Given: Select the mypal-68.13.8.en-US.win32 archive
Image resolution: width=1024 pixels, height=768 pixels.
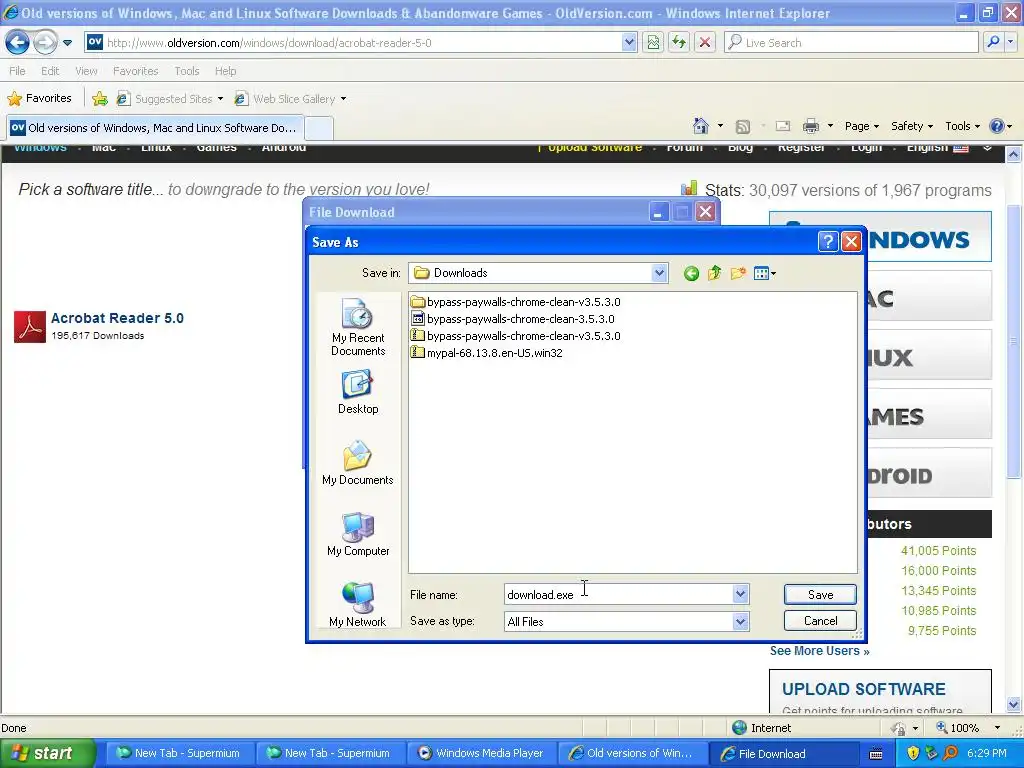Looking at the screenshot, I should pos(487,353).
